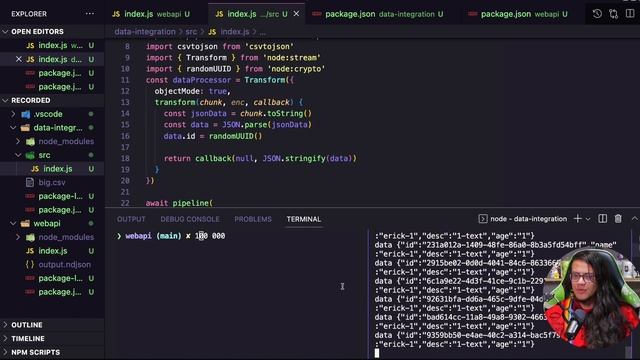Close the active index.js src tab
The image size is (640, 360).
(x=296, y=14)
